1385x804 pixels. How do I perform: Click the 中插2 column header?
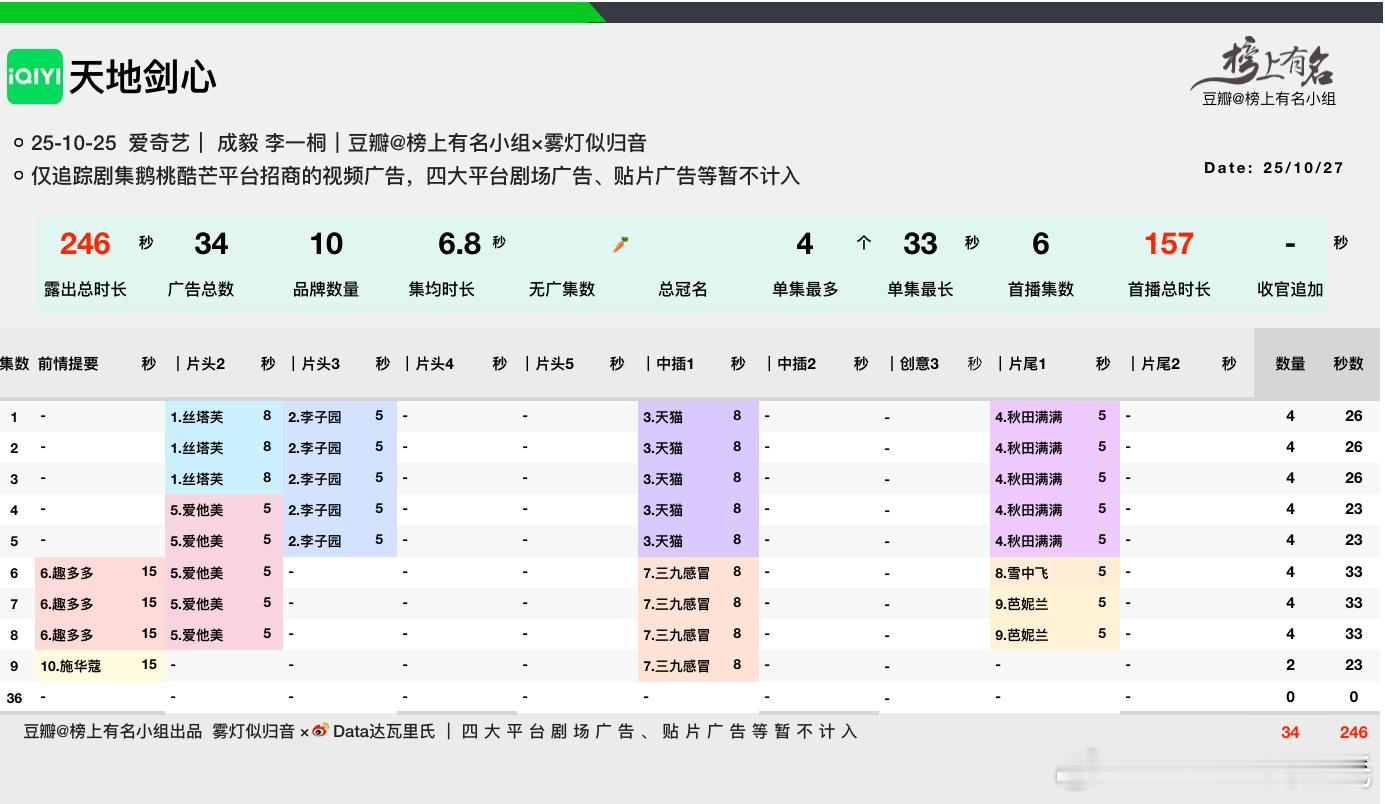pyautogui.click(x=797, y=364)
